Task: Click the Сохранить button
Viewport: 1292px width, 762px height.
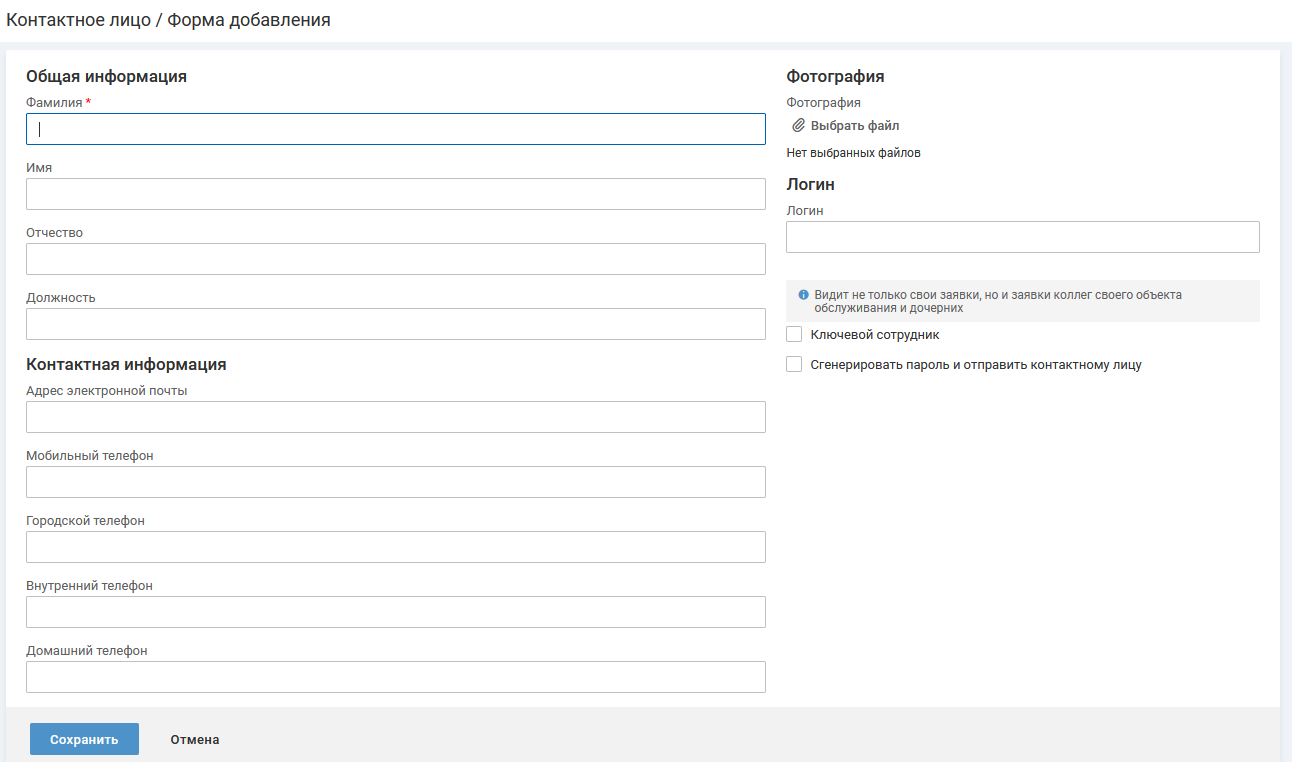Action: [x=84, y=740]
